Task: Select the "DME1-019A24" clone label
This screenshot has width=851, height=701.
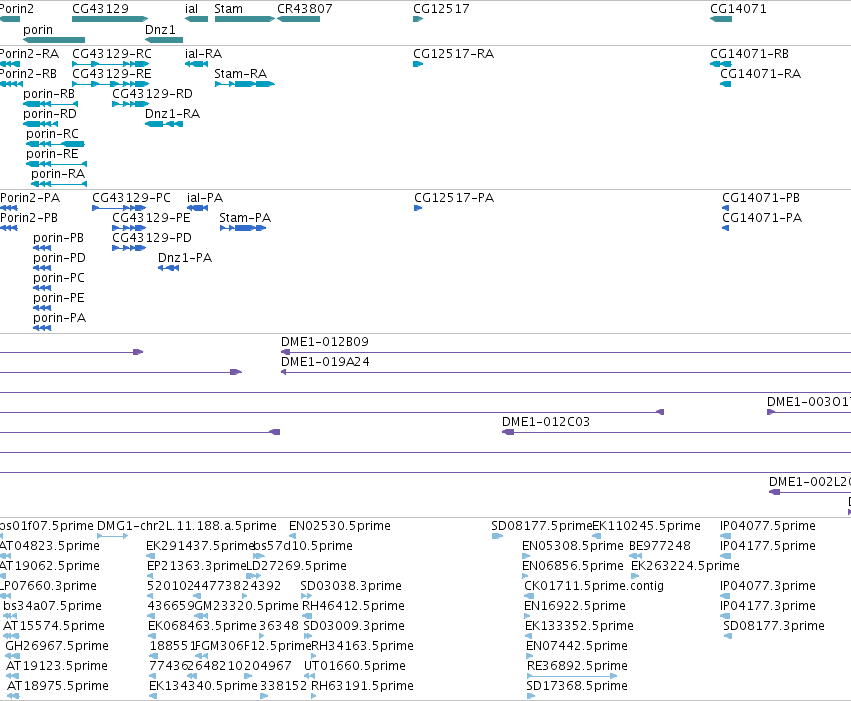Action: 325,362
